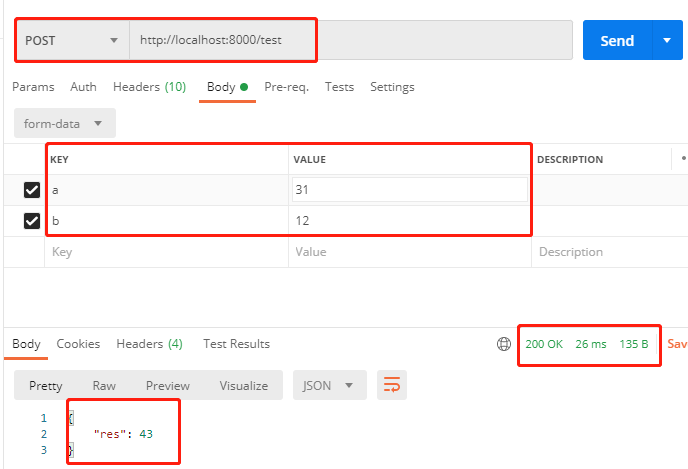Screen dimensions: 688x469
Task: Click the empty Key placeholder cell
Action: coord(167,252)
